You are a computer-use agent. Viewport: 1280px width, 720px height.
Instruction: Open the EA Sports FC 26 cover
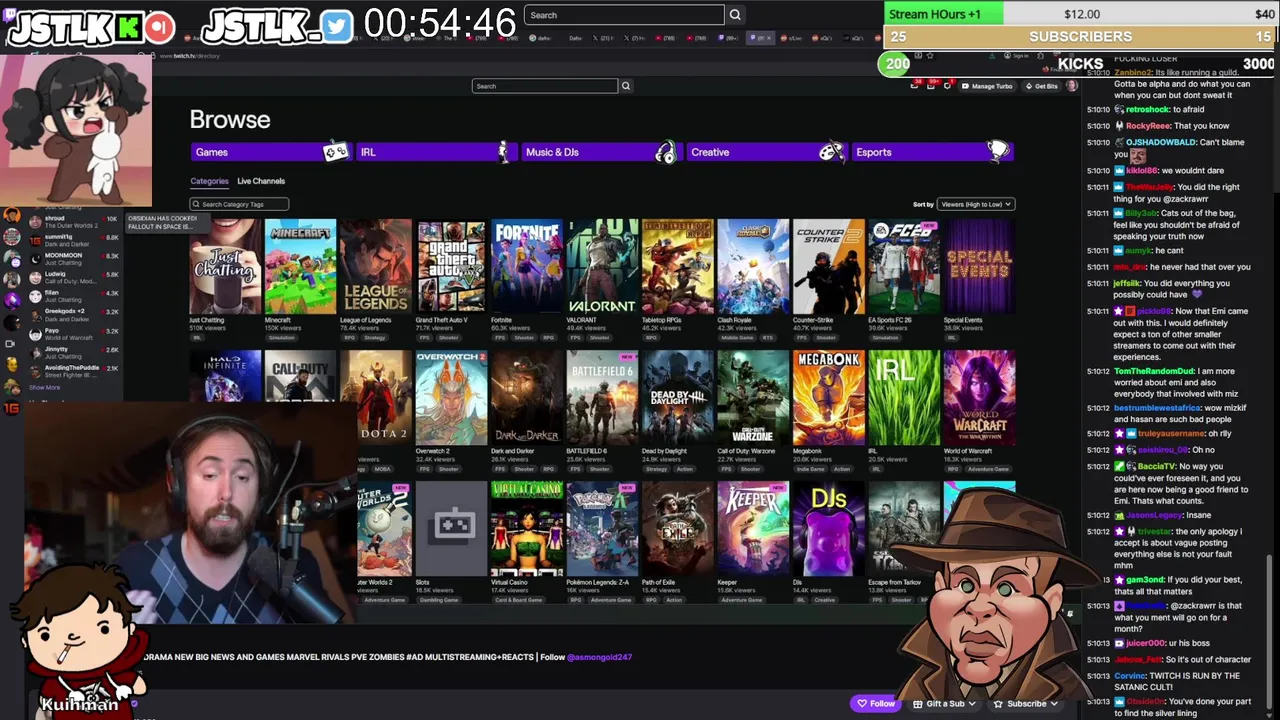[x=904, y=267]
